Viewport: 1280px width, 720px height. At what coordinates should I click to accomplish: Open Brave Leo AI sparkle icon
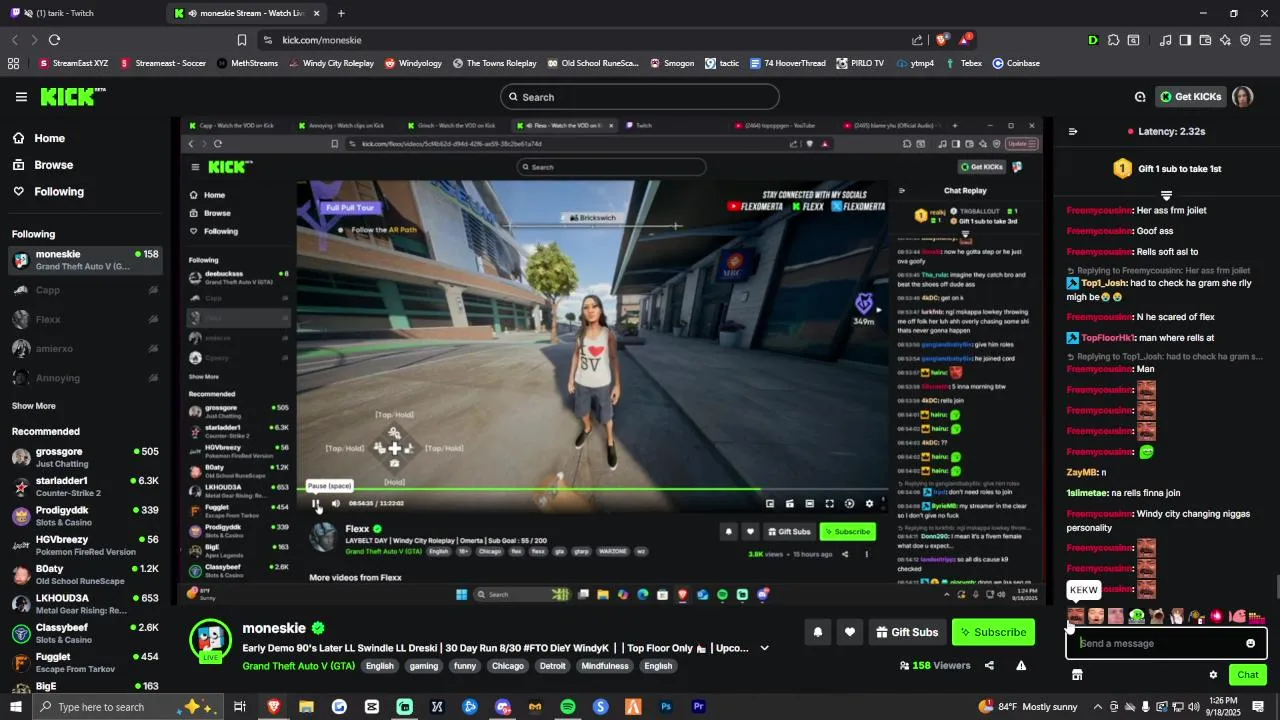click(x=1225, y=40)
